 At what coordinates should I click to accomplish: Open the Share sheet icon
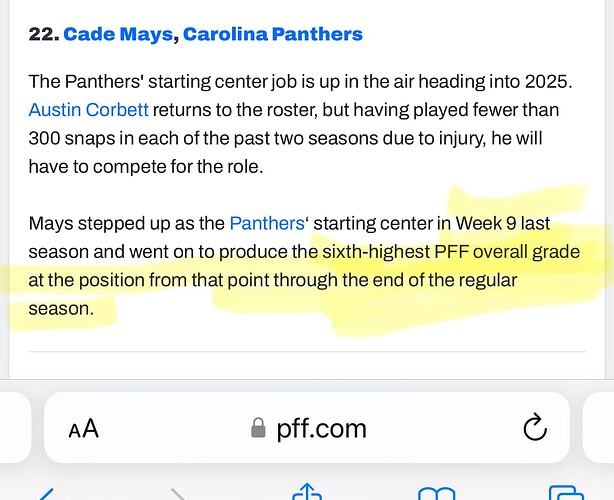305,492
